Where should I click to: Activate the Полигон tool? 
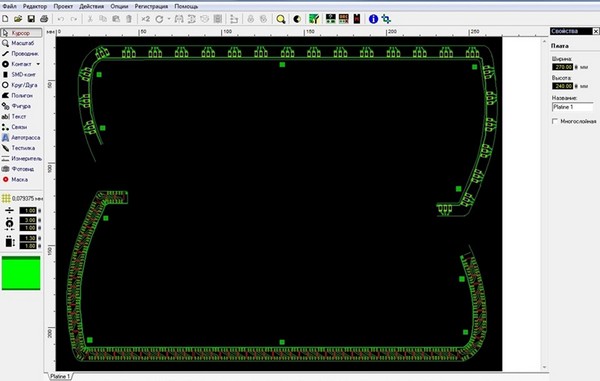tap(21, 95)
